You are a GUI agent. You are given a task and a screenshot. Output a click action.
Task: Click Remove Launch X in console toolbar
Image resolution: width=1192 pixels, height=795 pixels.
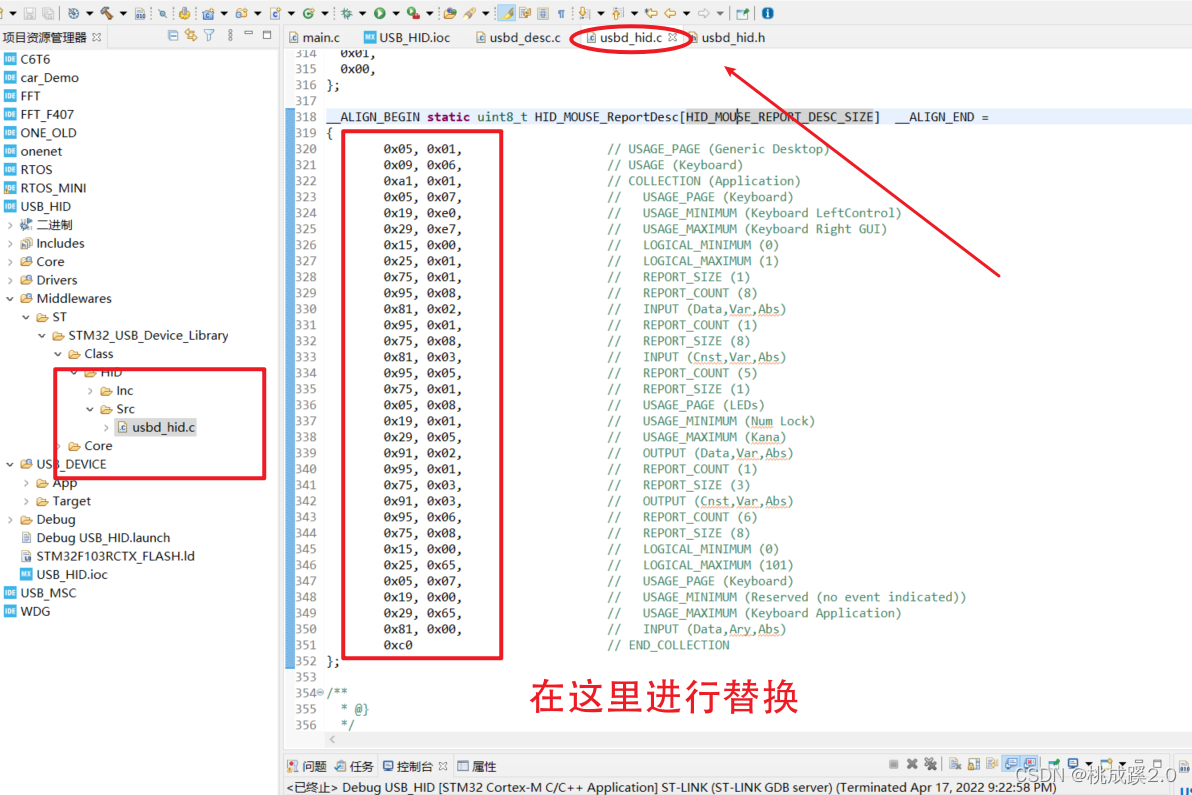912,764
